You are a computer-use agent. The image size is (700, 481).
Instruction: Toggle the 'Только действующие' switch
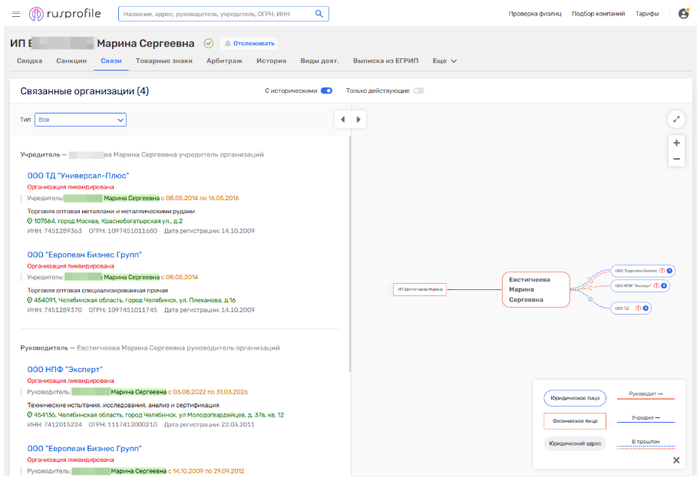point(418,91)
